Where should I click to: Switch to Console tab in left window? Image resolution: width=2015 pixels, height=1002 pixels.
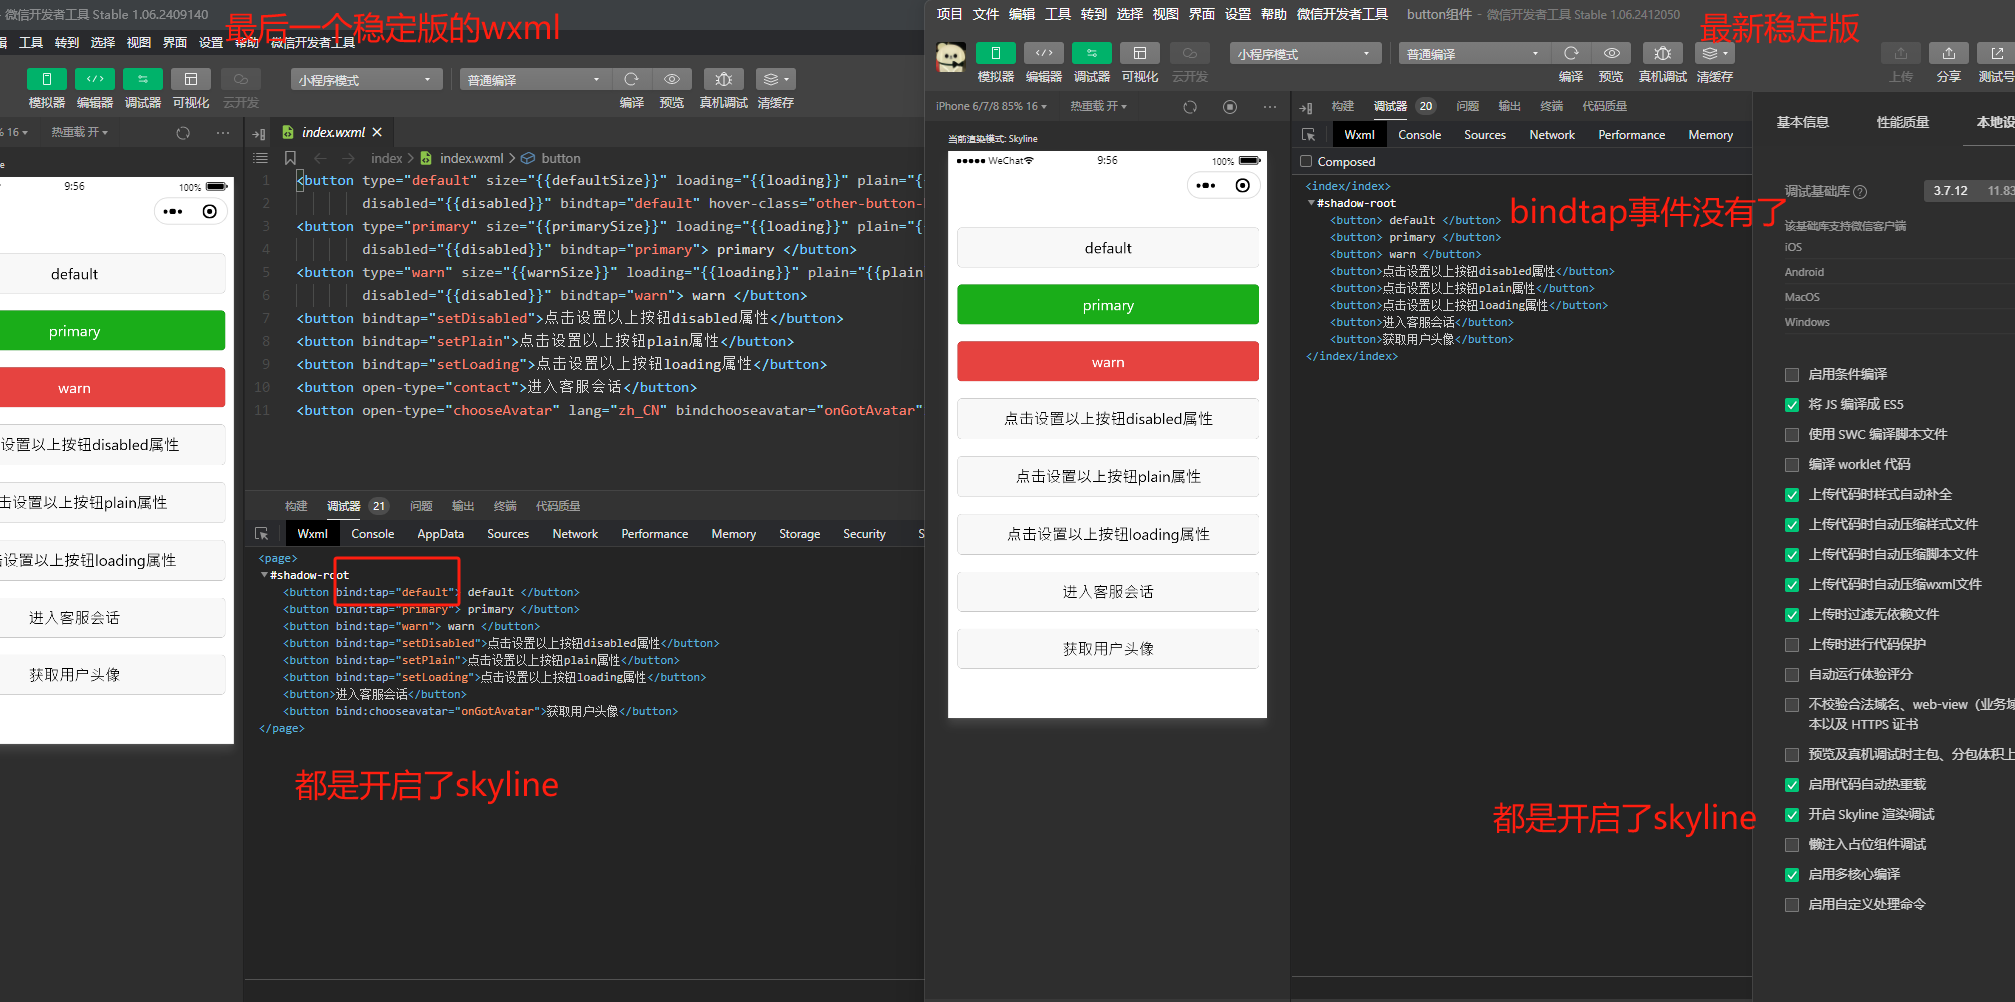pos(373,534)
